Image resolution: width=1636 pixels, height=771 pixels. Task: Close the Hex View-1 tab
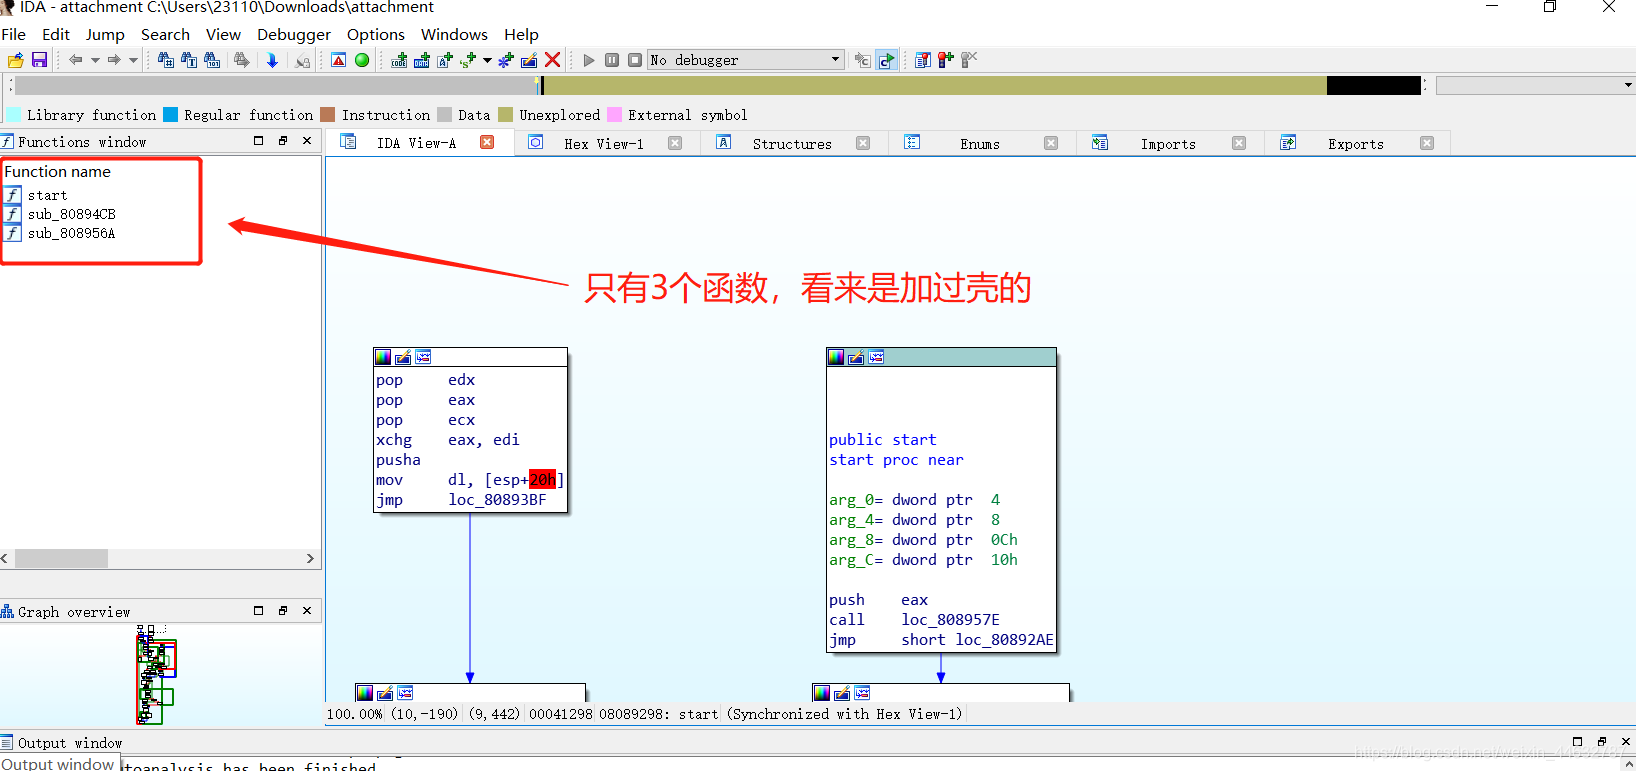point(675,143)
